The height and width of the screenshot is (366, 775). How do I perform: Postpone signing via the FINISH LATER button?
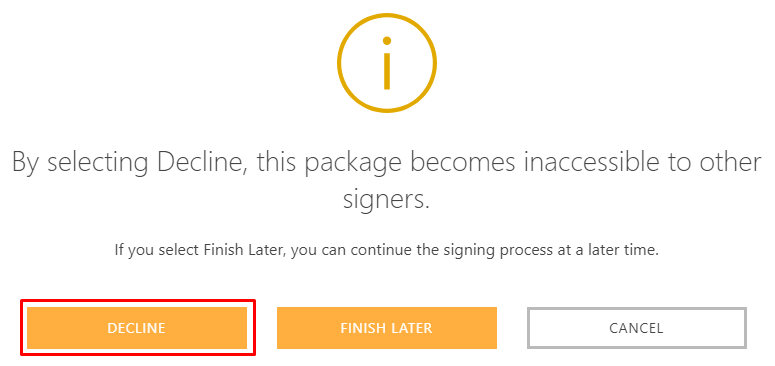tap(387, 328)
